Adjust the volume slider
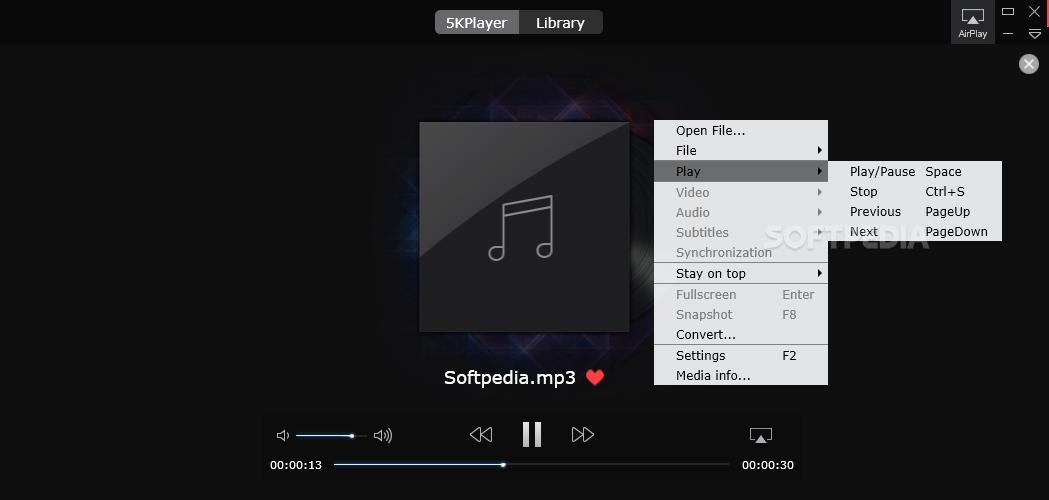1049x500 pixels. click(331, 436)
